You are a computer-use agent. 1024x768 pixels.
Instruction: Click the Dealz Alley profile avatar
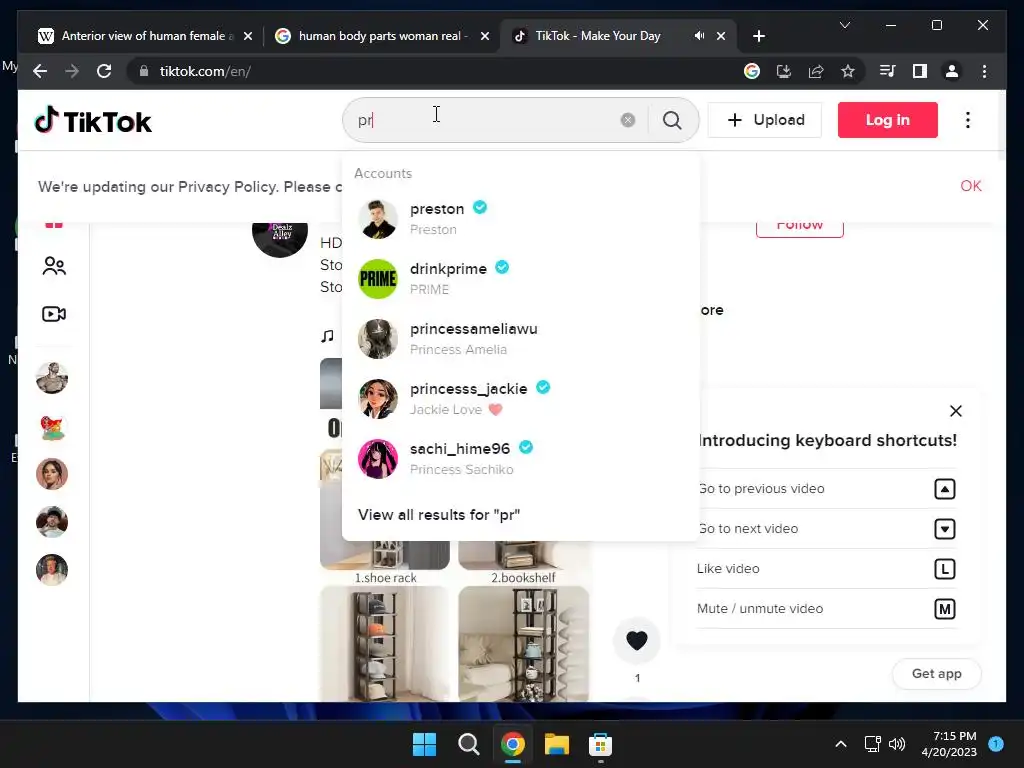(280, 238)
